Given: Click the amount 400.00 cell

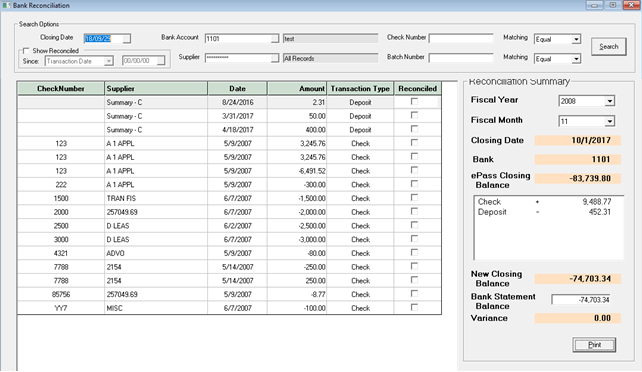Looking at the screenshot, I should (297, 130).
